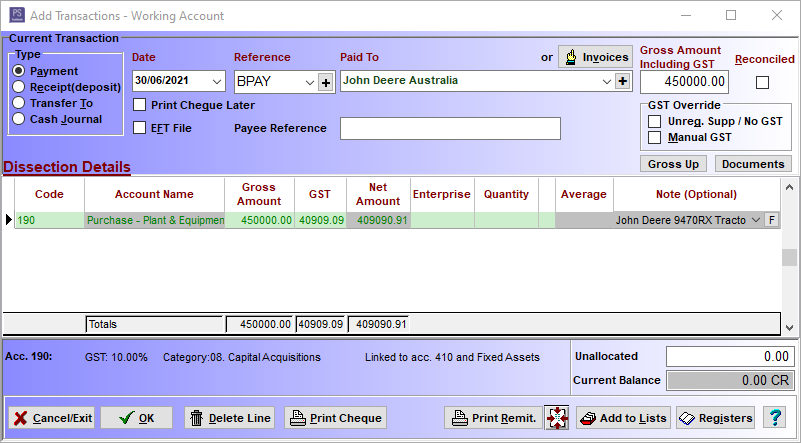Click the dissection scrollbar up arrow
The width and height of the screenshot is (801, 443).
[x=789, y=188]
